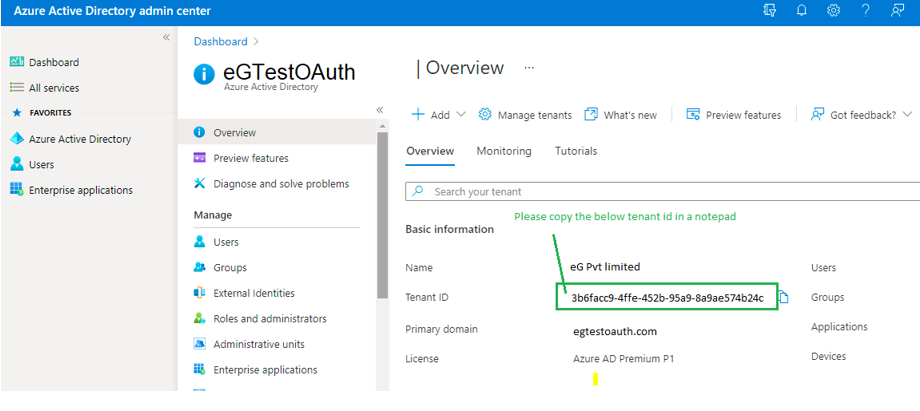Click the Azure Active Directory diamond icon

click(17, 139)
